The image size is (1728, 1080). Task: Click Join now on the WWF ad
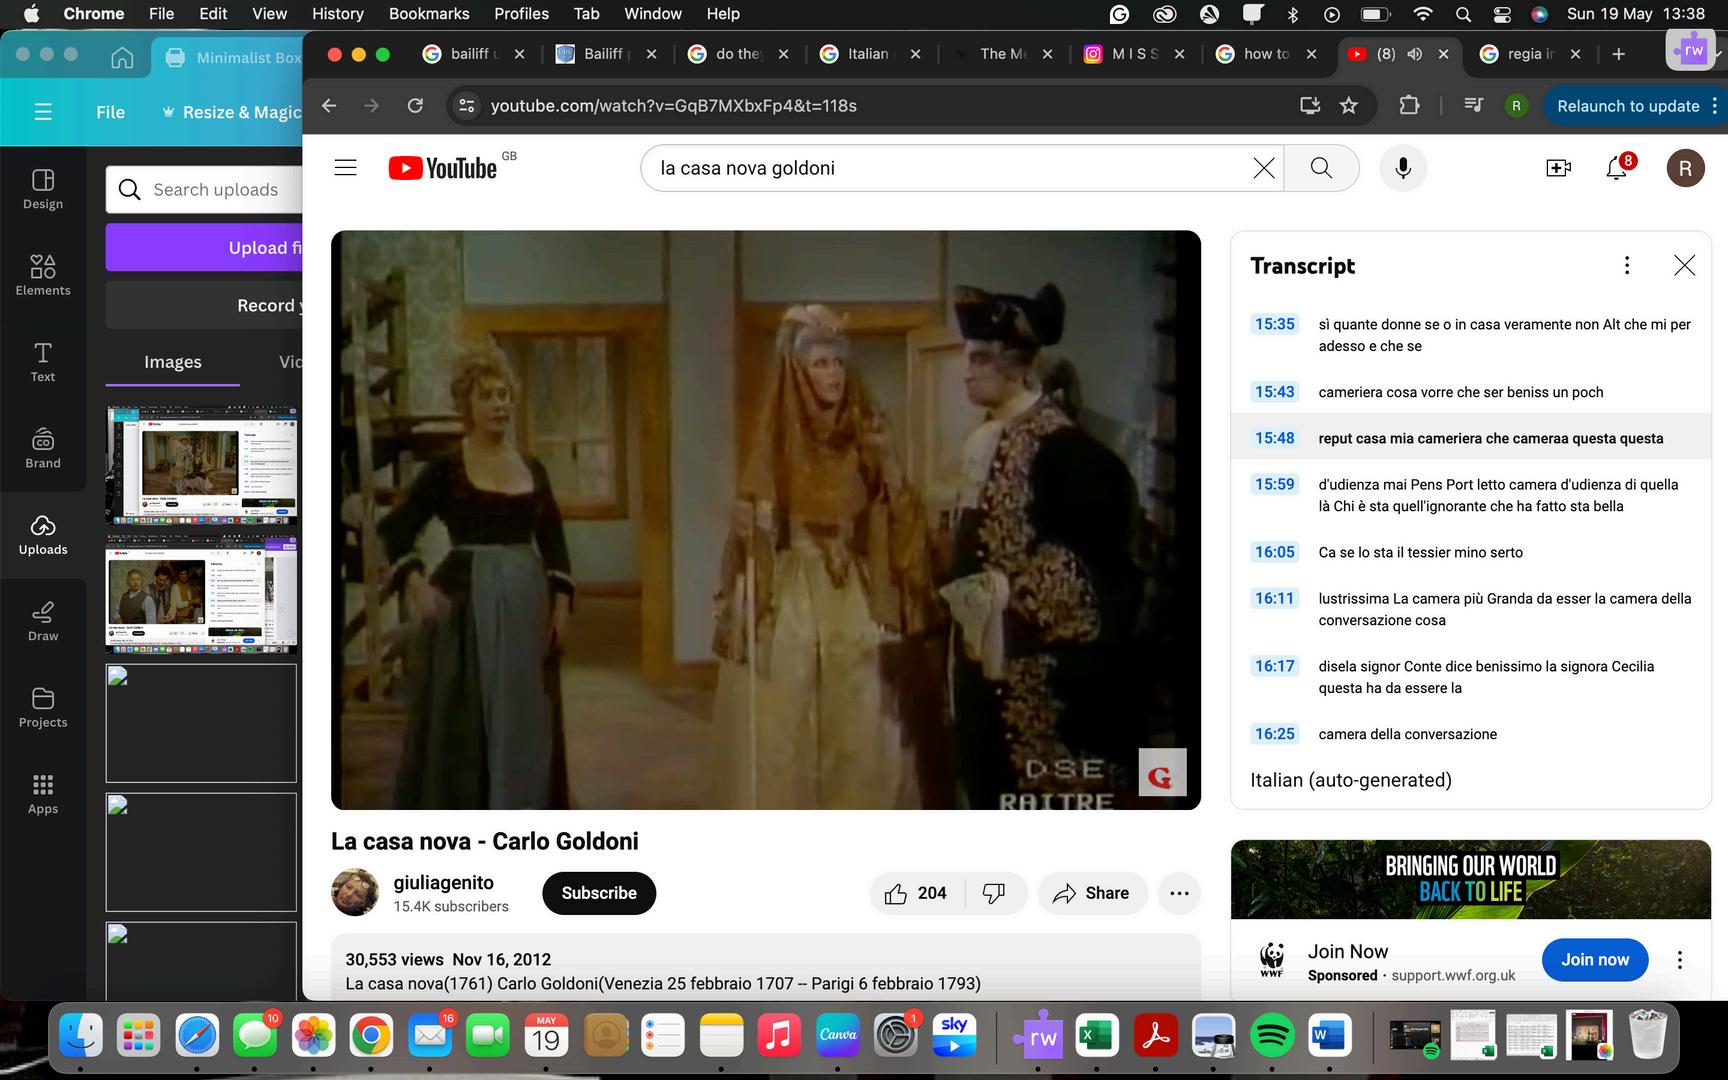[x=1595, y=960]
